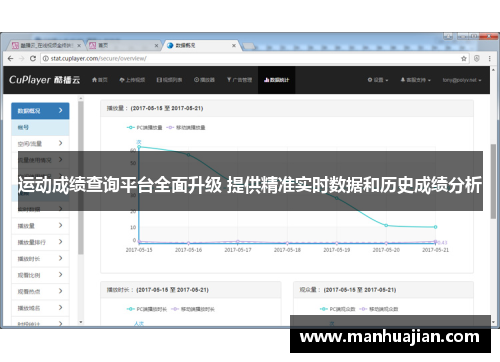The height and width of the screenshot is (362, 500).
Task: Open 播放时长 in the sidebar
Action: tap(40, 259)
